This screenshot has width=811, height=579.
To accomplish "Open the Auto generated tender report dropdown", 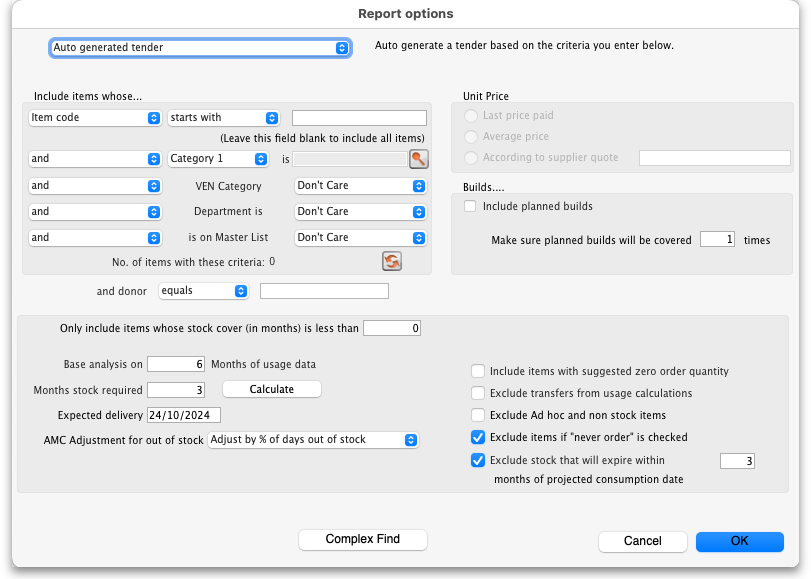I will coord(200,47).
